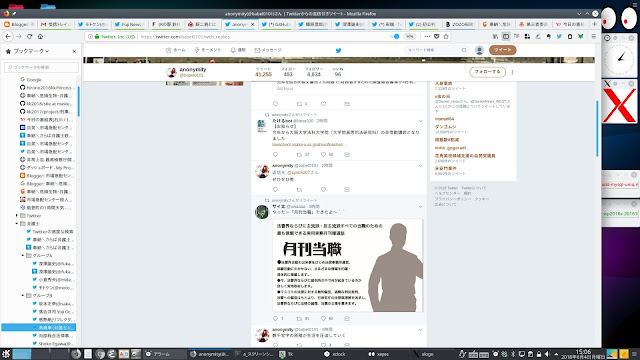Click the Twitter bird logo in header
640x360 pixels.
(x=338, y=50)
